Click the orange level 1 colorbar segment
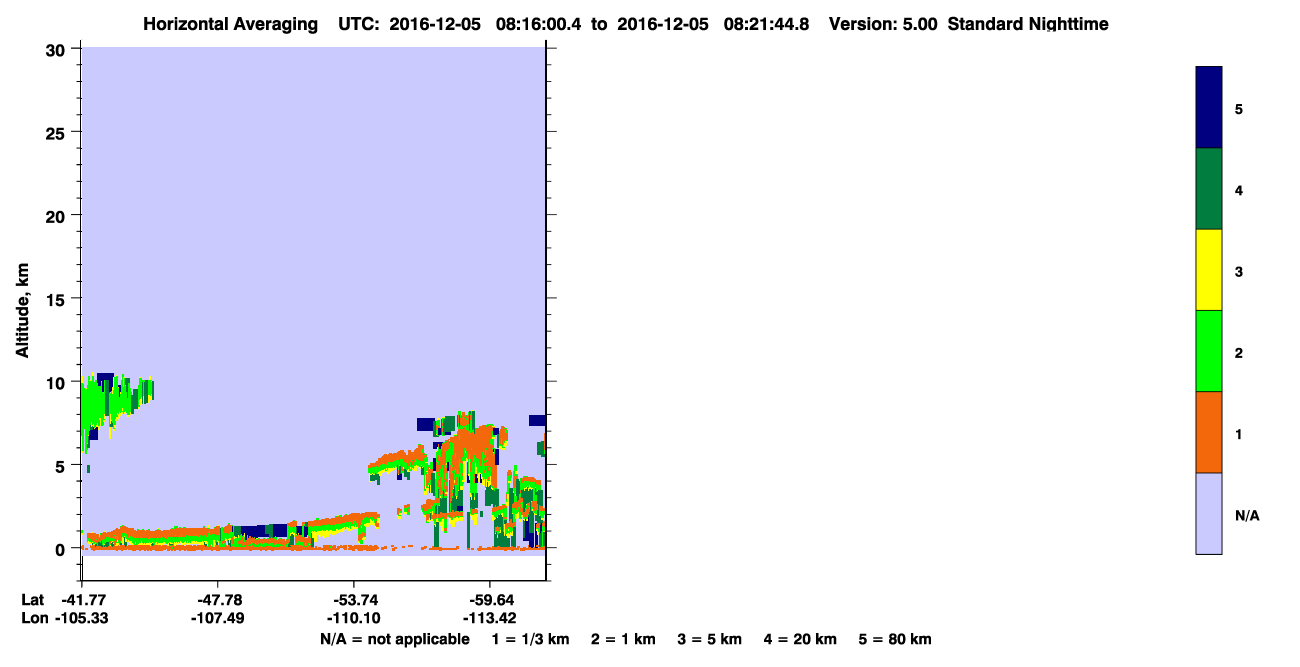The width and height of the screenshot is (1300, 667). click(x=1209, y=432)
